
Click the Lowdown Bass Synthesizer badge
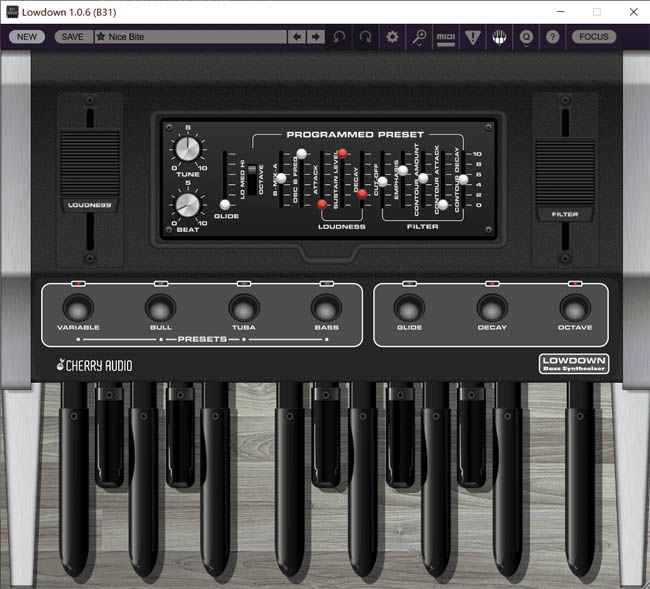click(574, 364)
